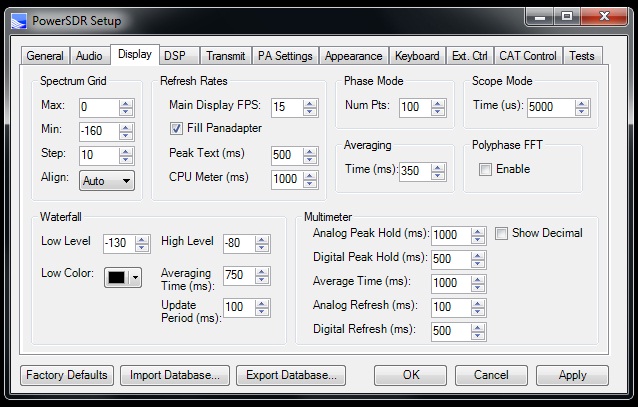Click the black Low Color swatch
Image resolution: width=638 pixels, height=407 pixels.
point(116,278)
